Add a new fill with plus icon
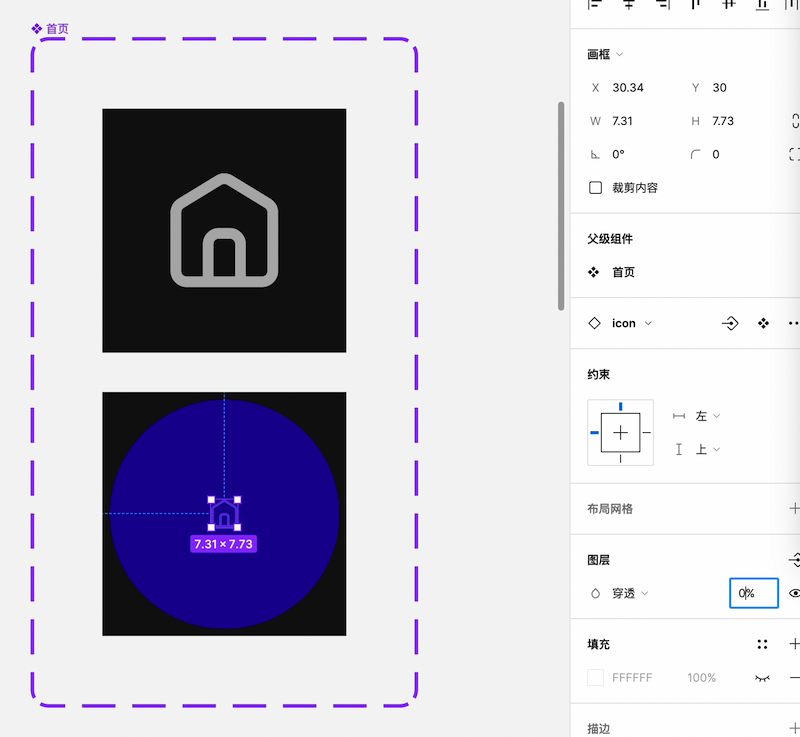800x737 pixels. 794,645
